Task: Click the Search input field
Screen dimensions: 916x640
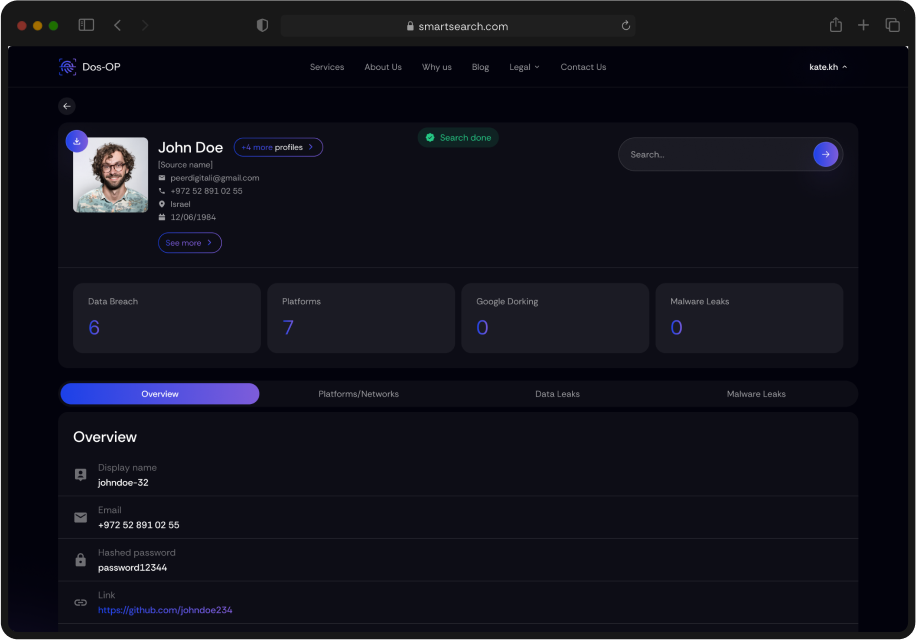Action: click(710, 154)
